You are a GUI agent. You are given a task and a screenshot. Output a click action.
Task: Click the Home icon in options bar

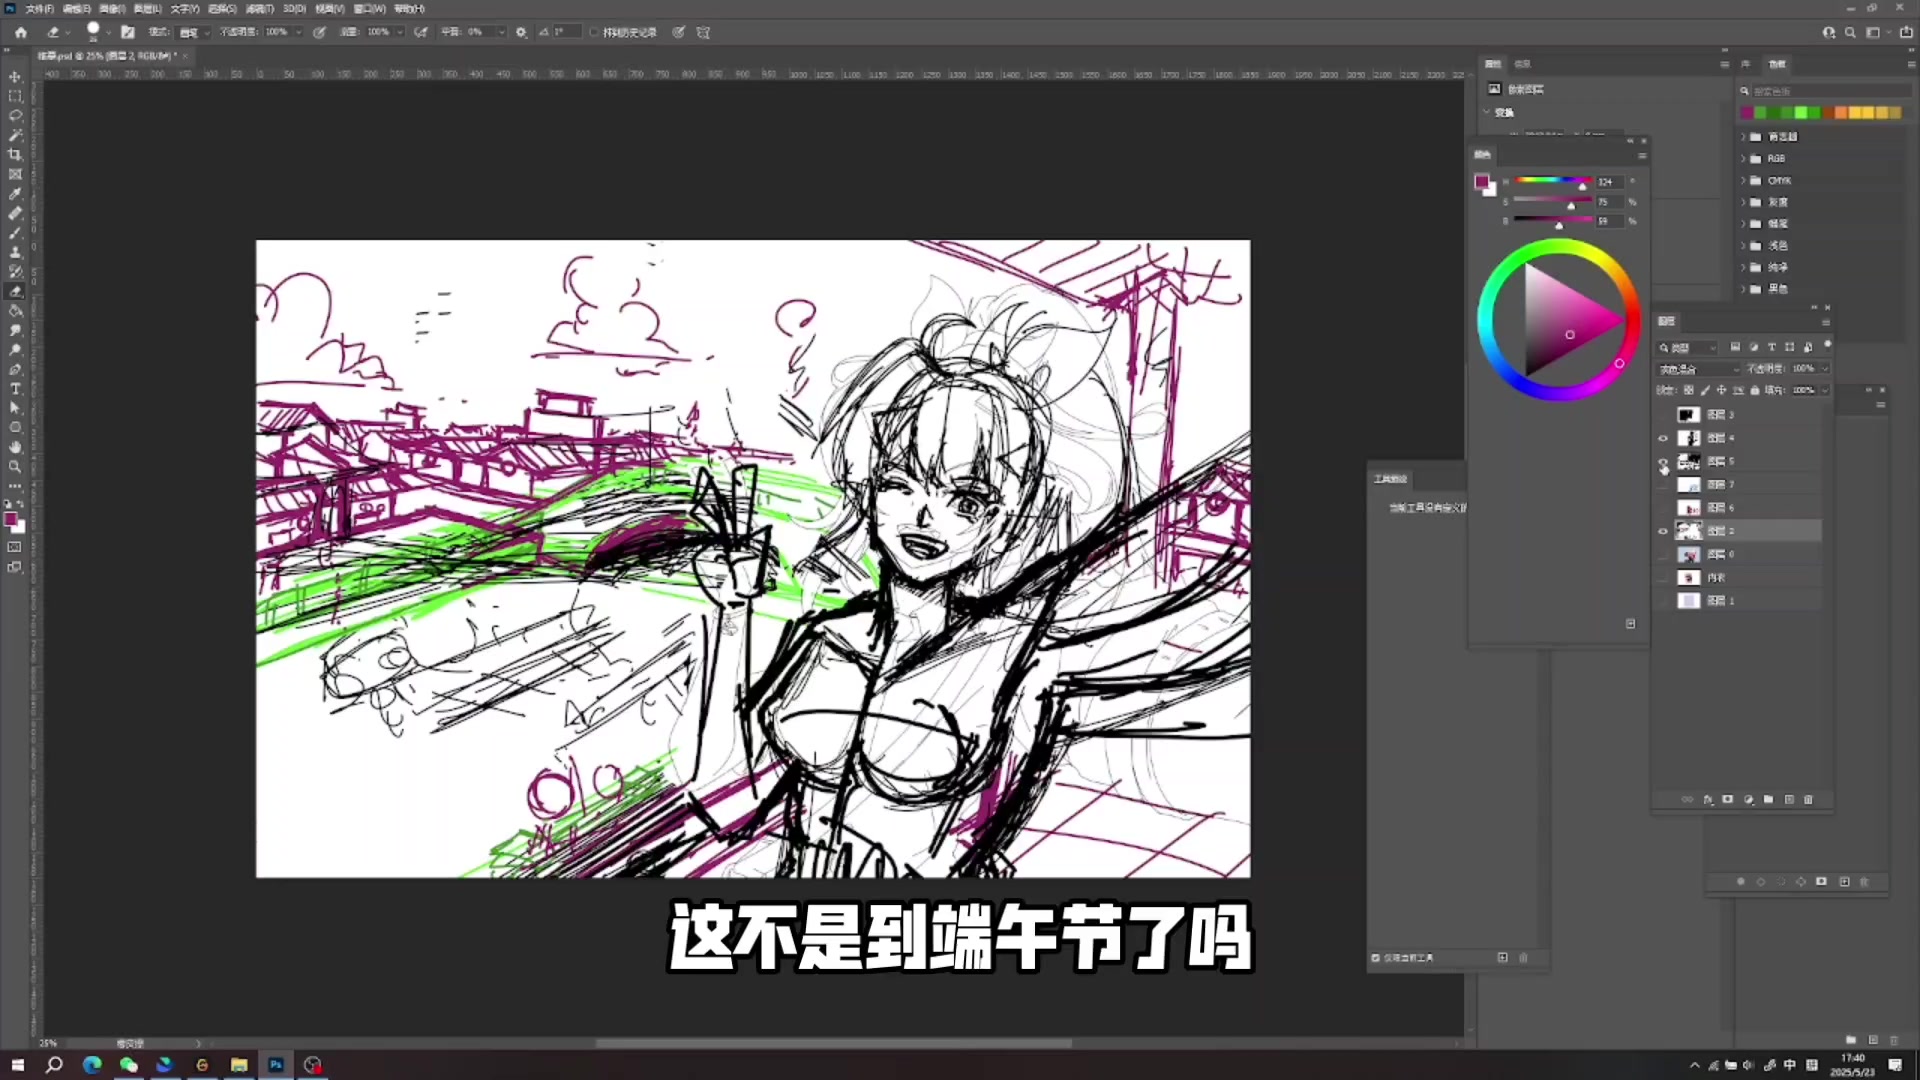tap(21, 32)
